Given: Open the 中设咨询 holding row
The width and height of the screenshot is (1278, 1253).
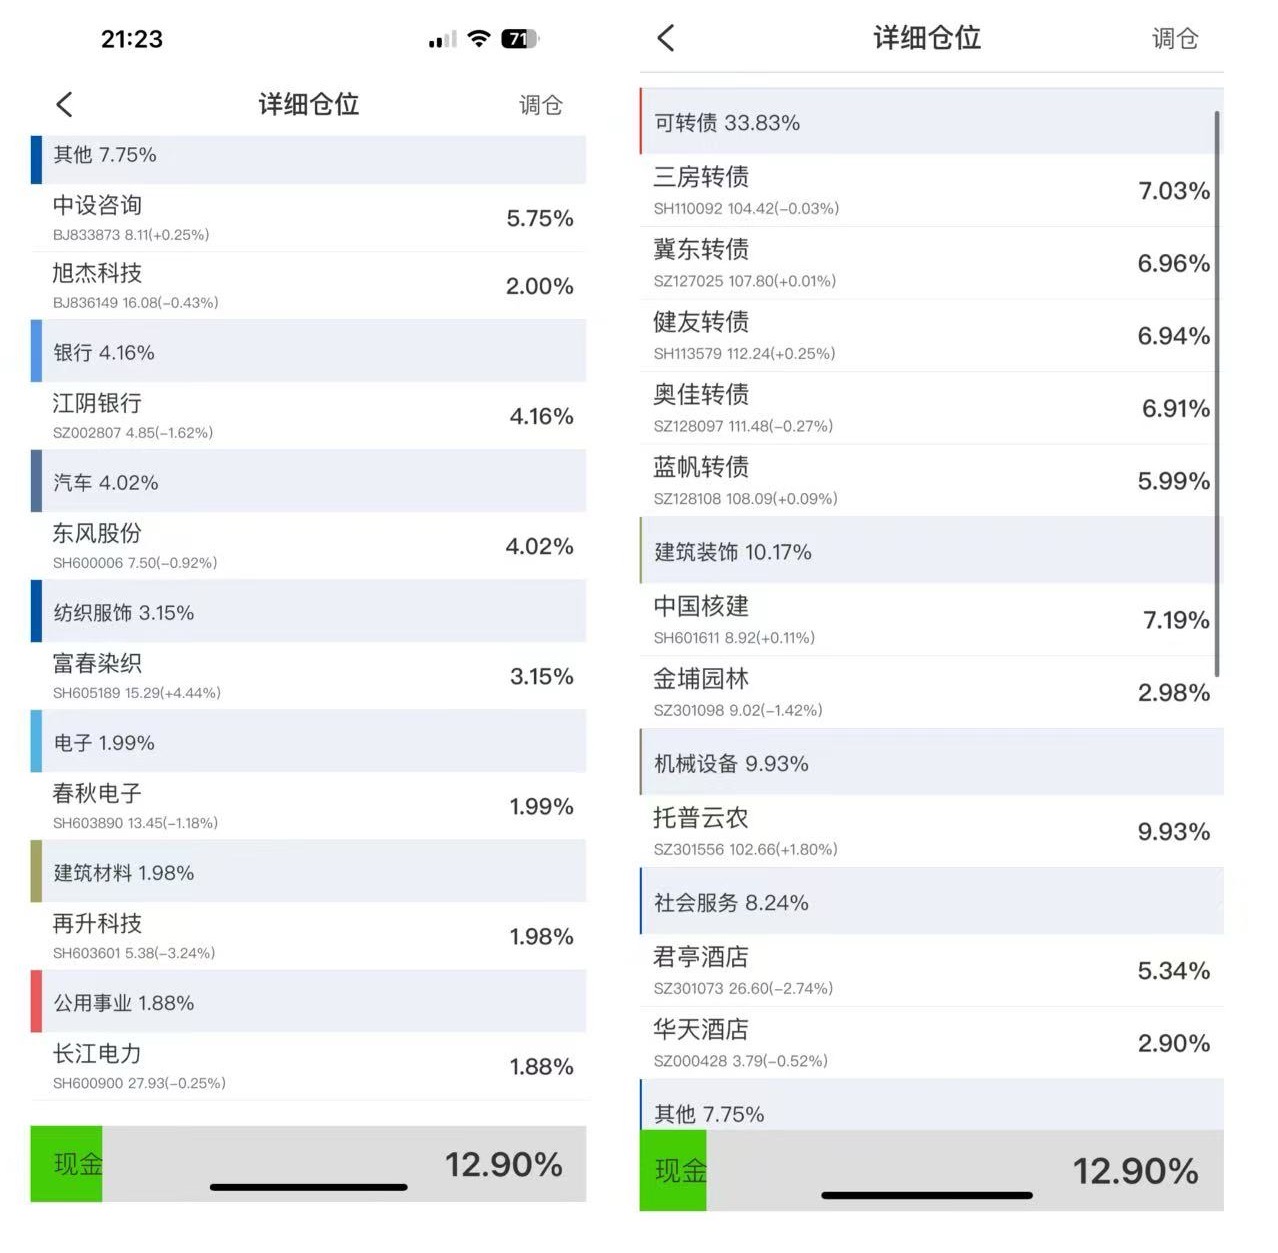Looking at the screenshot, I should coord(308,218).
